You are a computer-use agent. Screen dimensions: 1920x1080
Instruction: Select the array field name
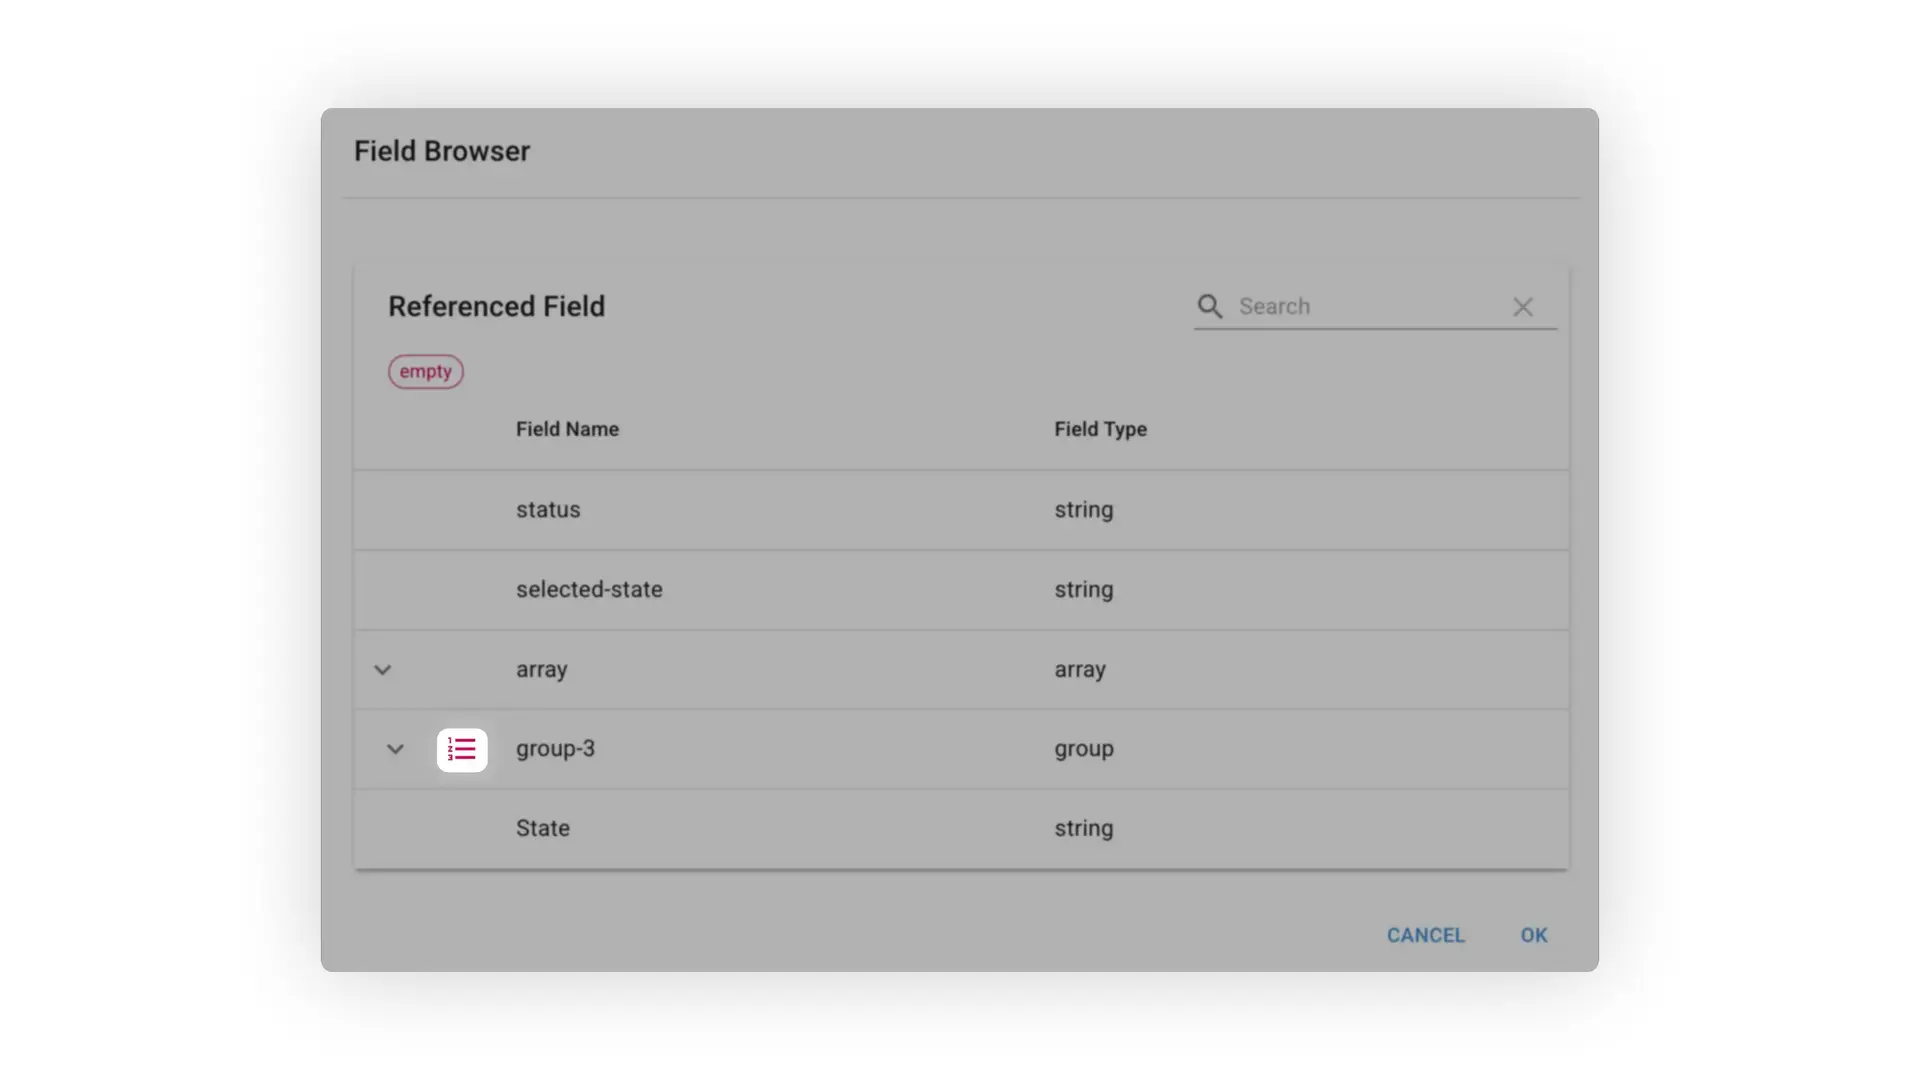pos(541,670)
